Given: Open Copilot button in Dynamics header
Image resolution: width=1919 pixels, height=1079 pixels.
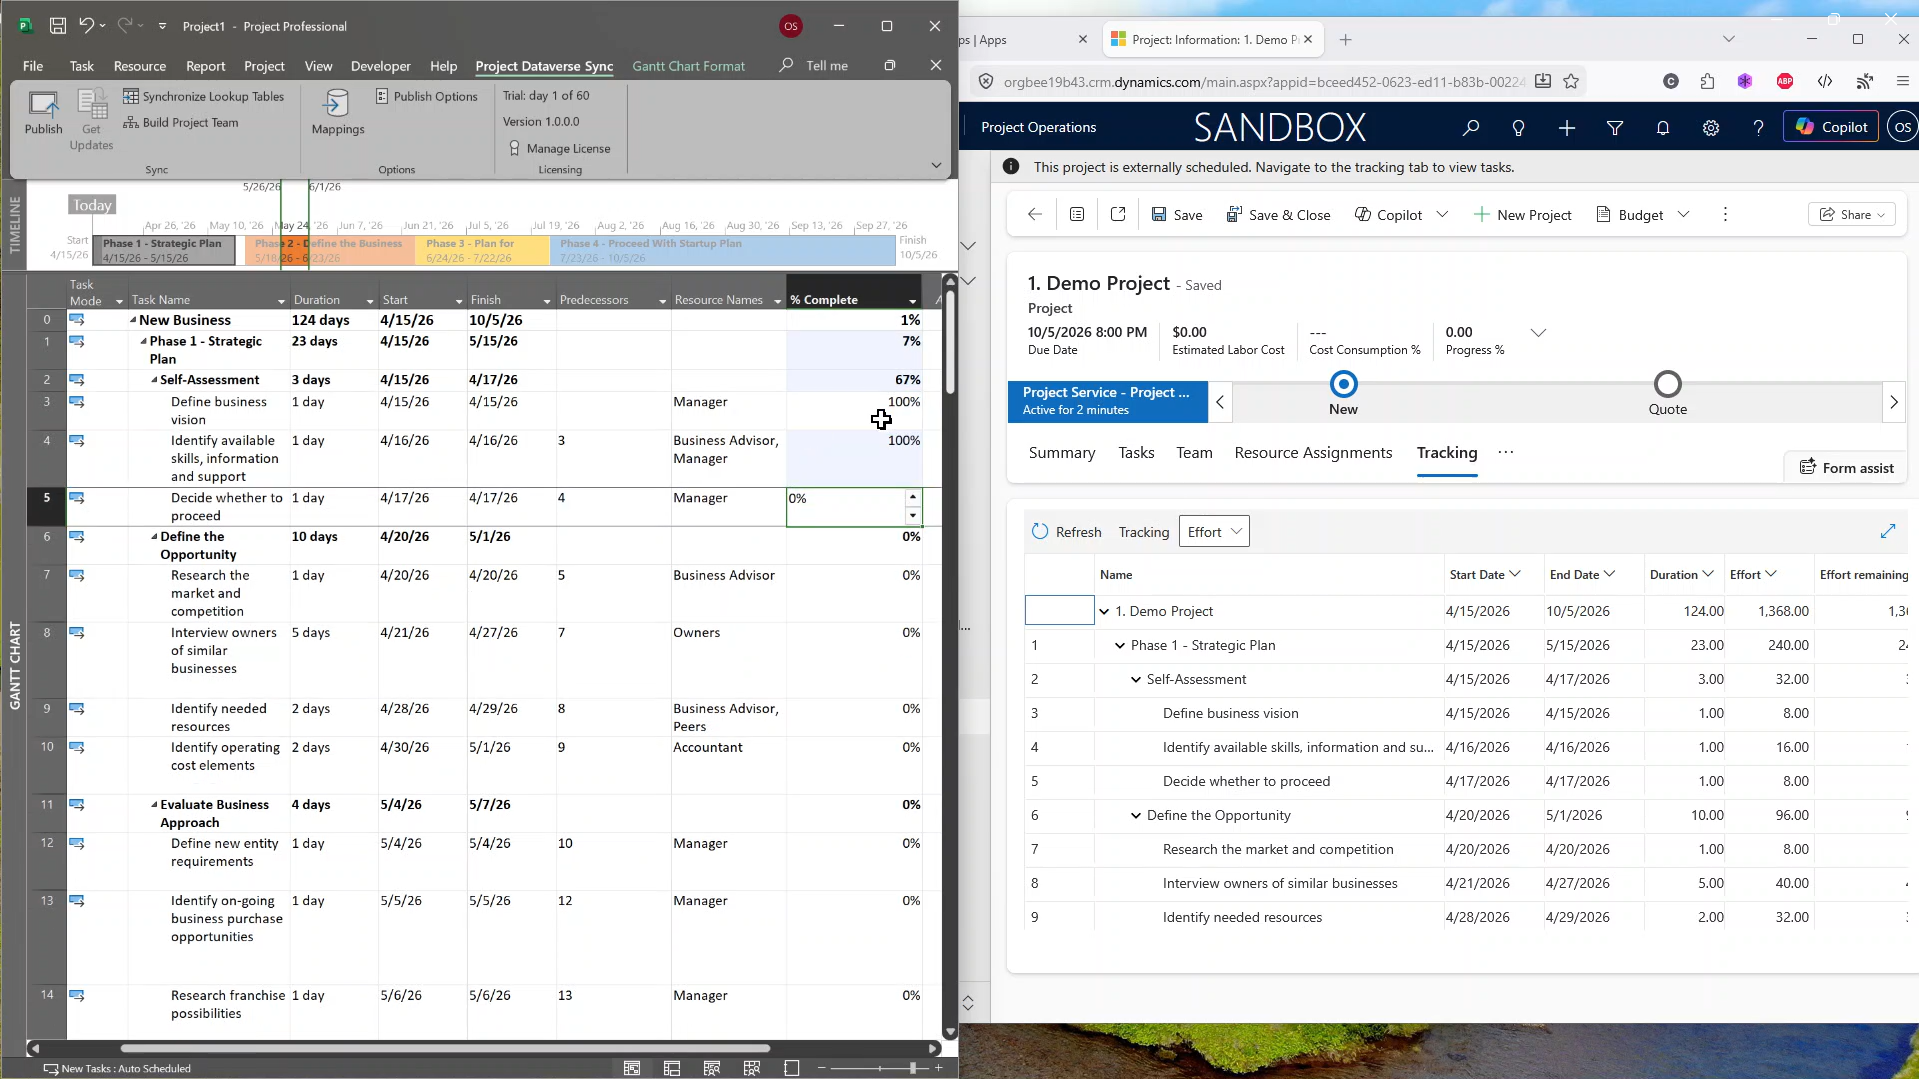Looking at the screenshot, I should point(1830,127).
